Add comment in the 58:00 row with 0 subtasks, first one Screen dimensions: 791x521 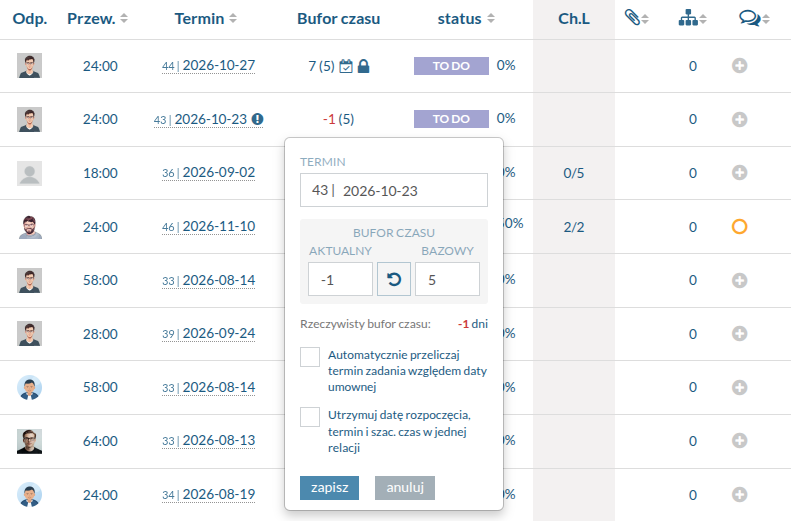click(x=740, y=280)
